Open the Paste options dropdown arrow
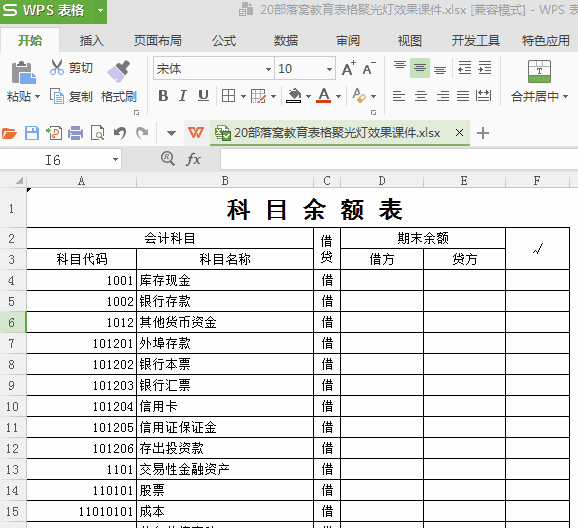 pyautogui.click(x=37, y=97)
